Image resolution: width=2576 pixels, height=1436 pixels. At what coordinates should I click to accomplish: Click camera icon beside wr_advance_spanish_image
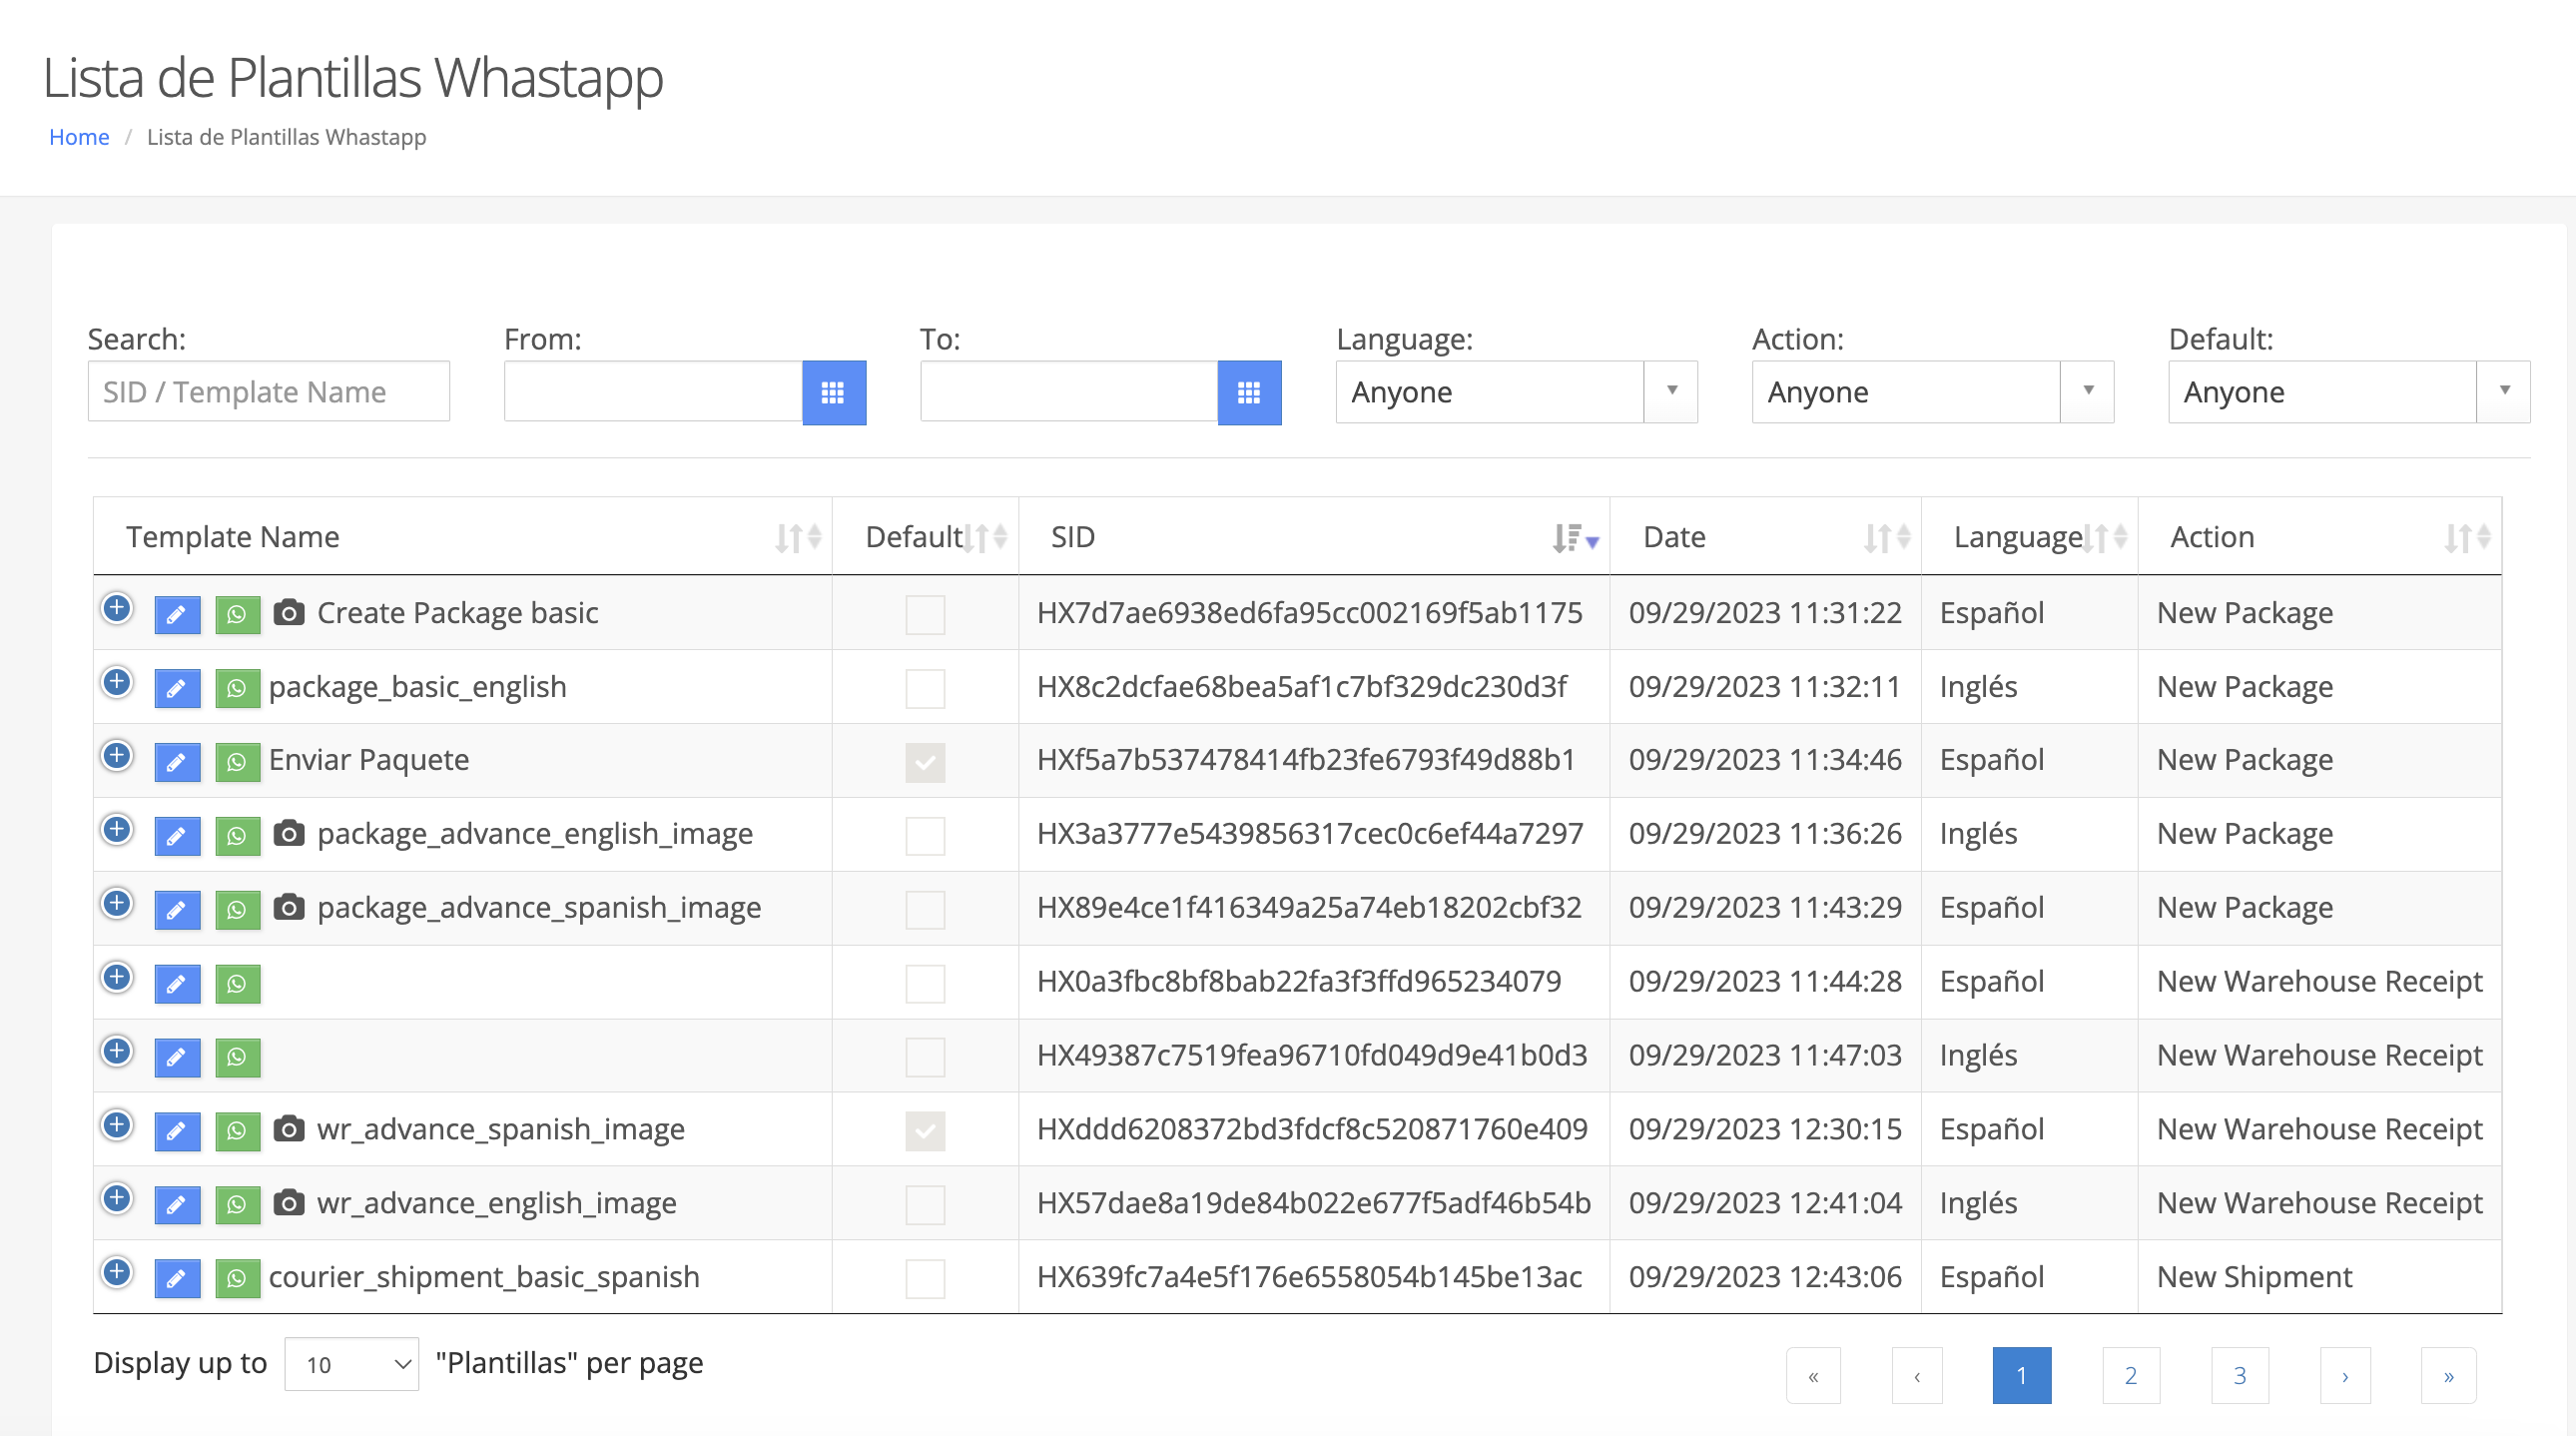(289, 1129)
